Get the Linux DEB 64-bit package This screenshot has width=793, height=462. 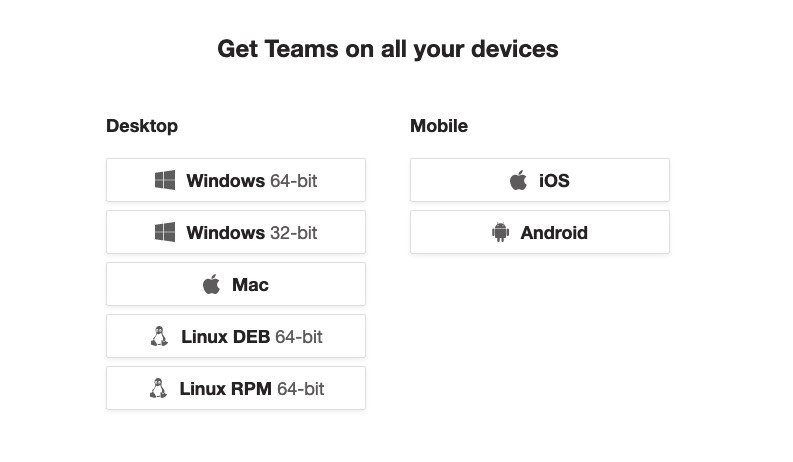pos(236,336)
